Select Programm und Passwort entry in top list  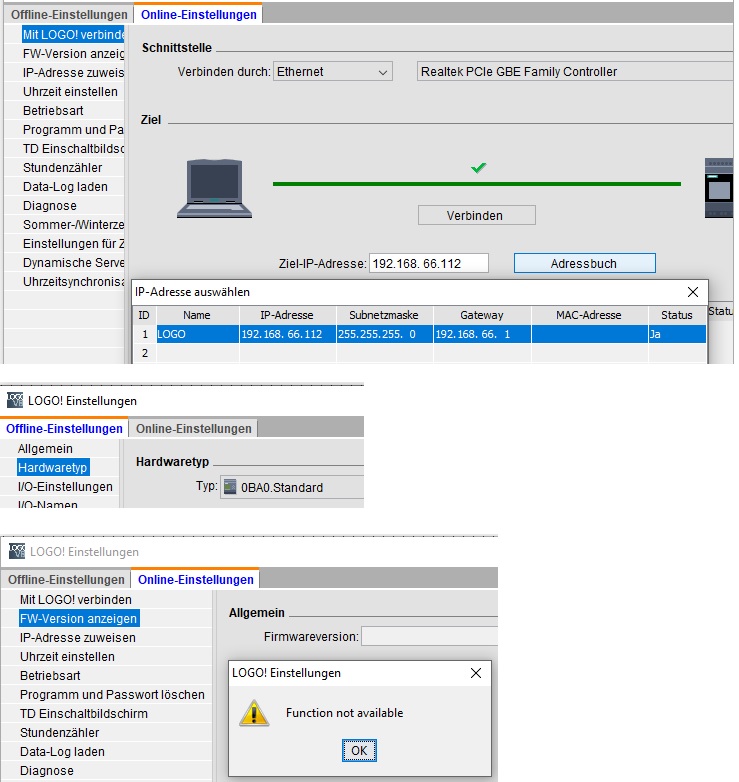click(x=73, y=130)
